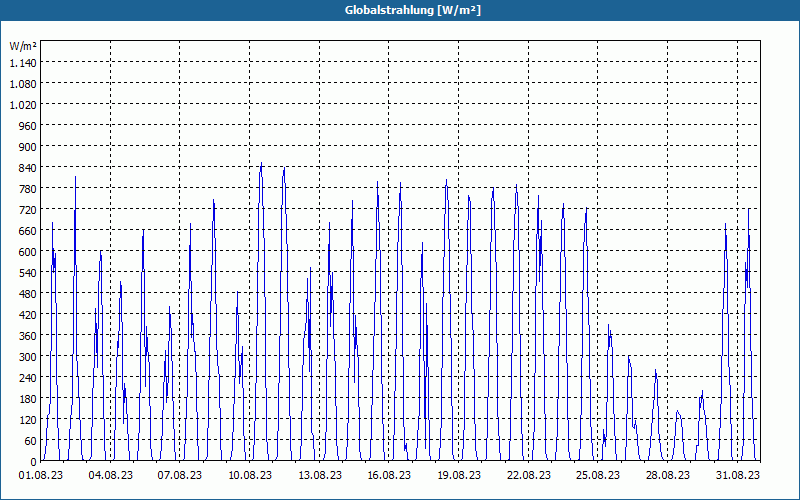Click the 13.08.23 date label

(320, 475)
